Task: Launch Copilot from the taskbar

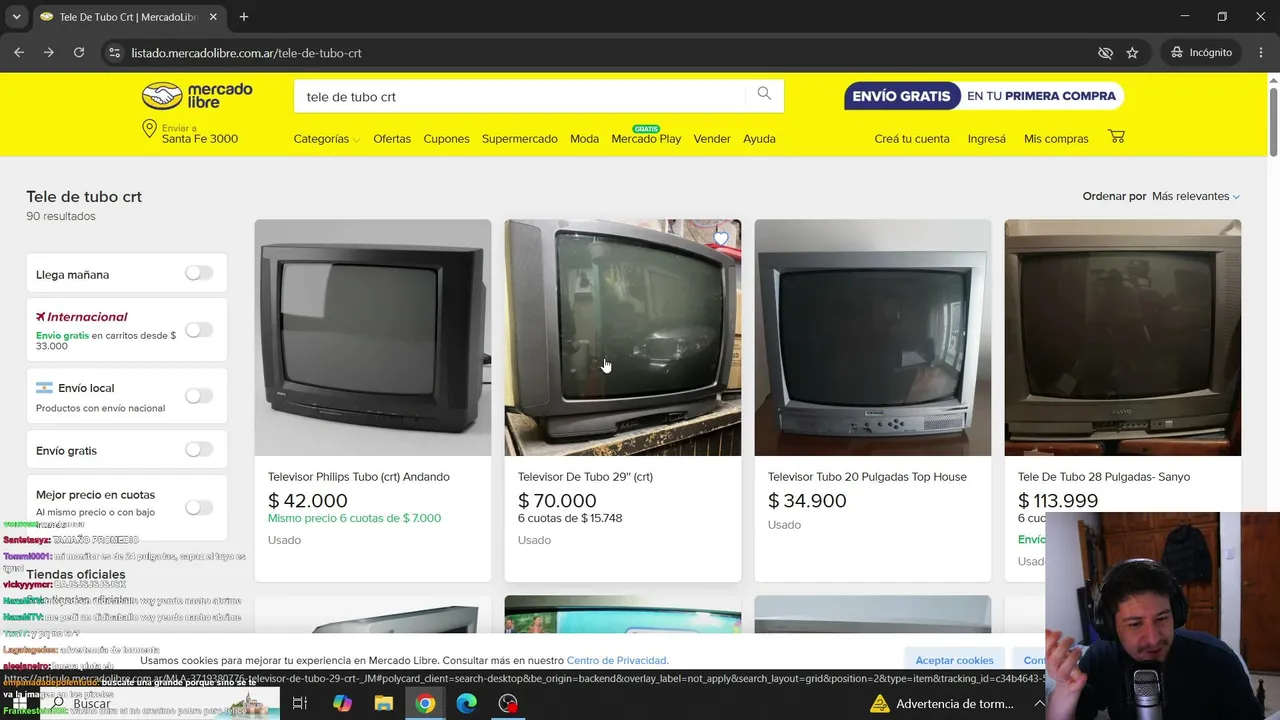Action: click(342, 704)
